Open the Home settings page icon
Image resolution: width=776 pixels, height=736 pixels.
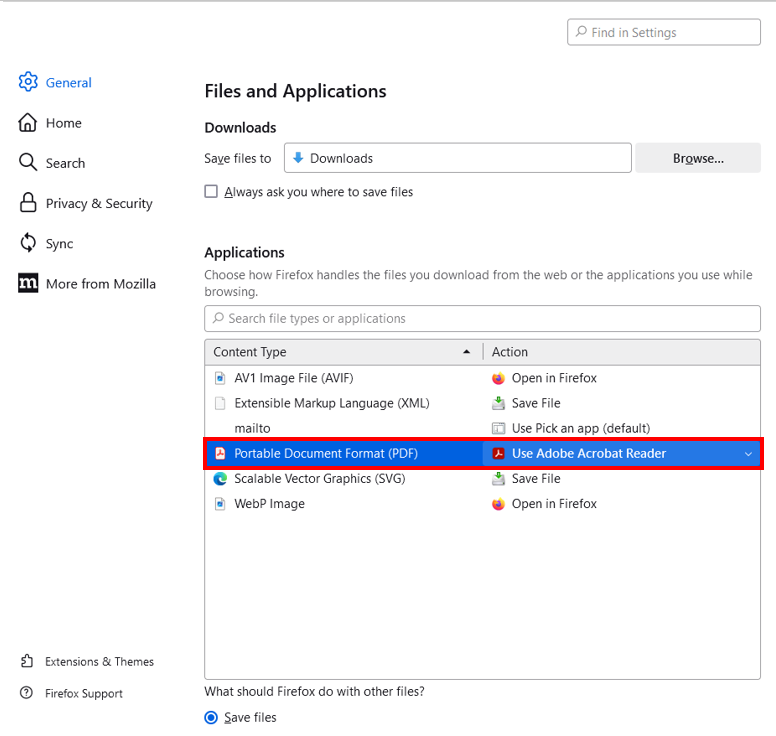[x=28, y=123]
